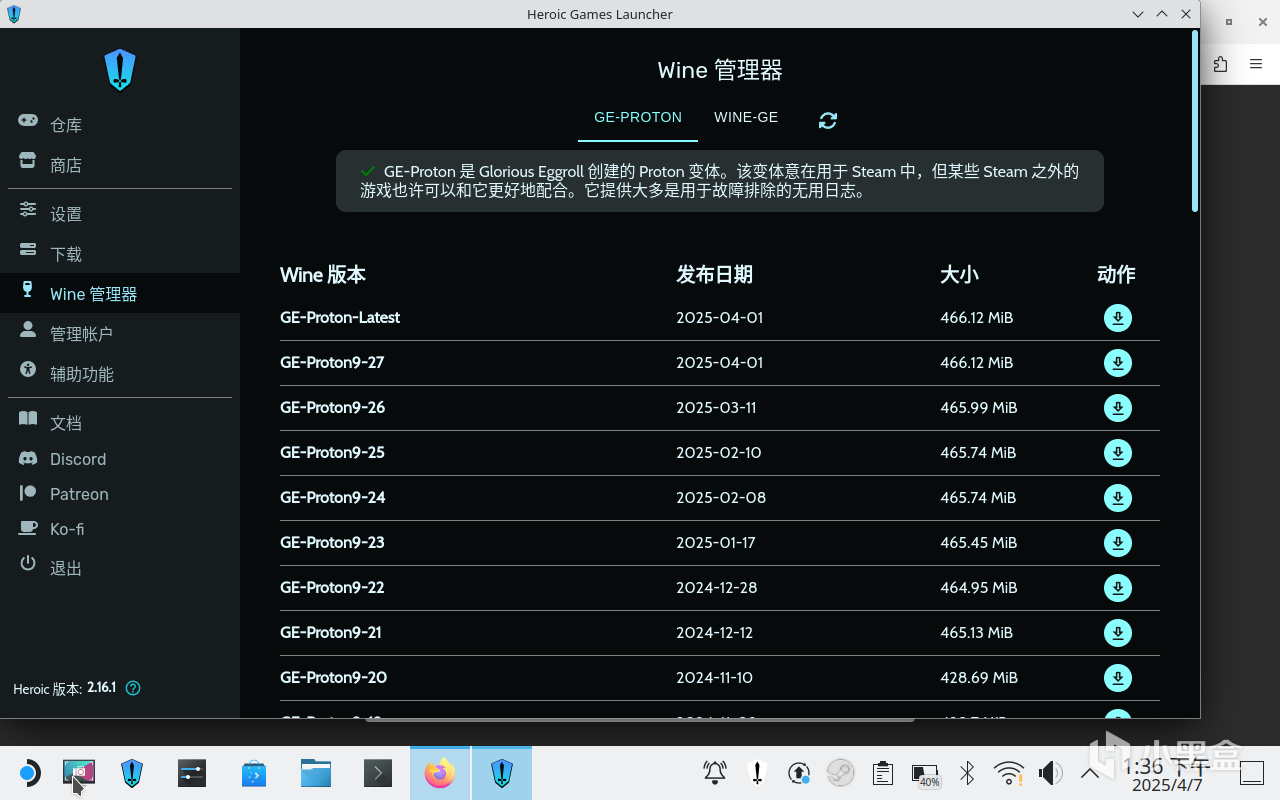Download GE-Proton9-21
This screenshot has width=1280, height=800.
1118,633
